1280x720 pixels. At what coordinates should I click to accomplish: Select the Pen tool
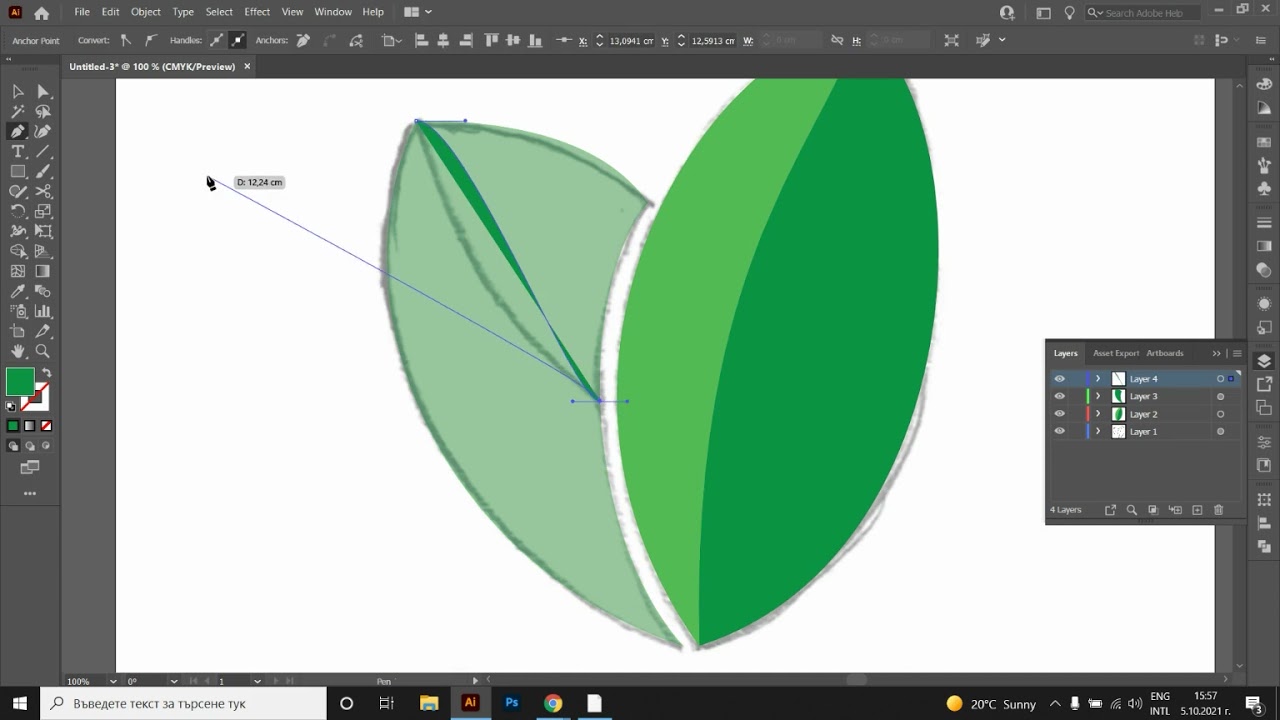click(18, 131)
